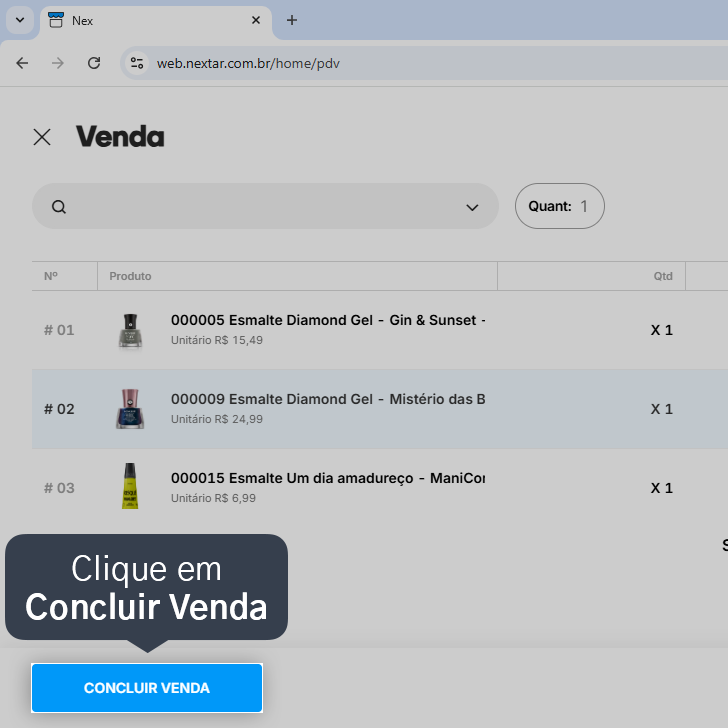Viewport: 728px width, 728px height.
Task: Click the Unitário R$ 6,99 price text
Action: point(213,498)
